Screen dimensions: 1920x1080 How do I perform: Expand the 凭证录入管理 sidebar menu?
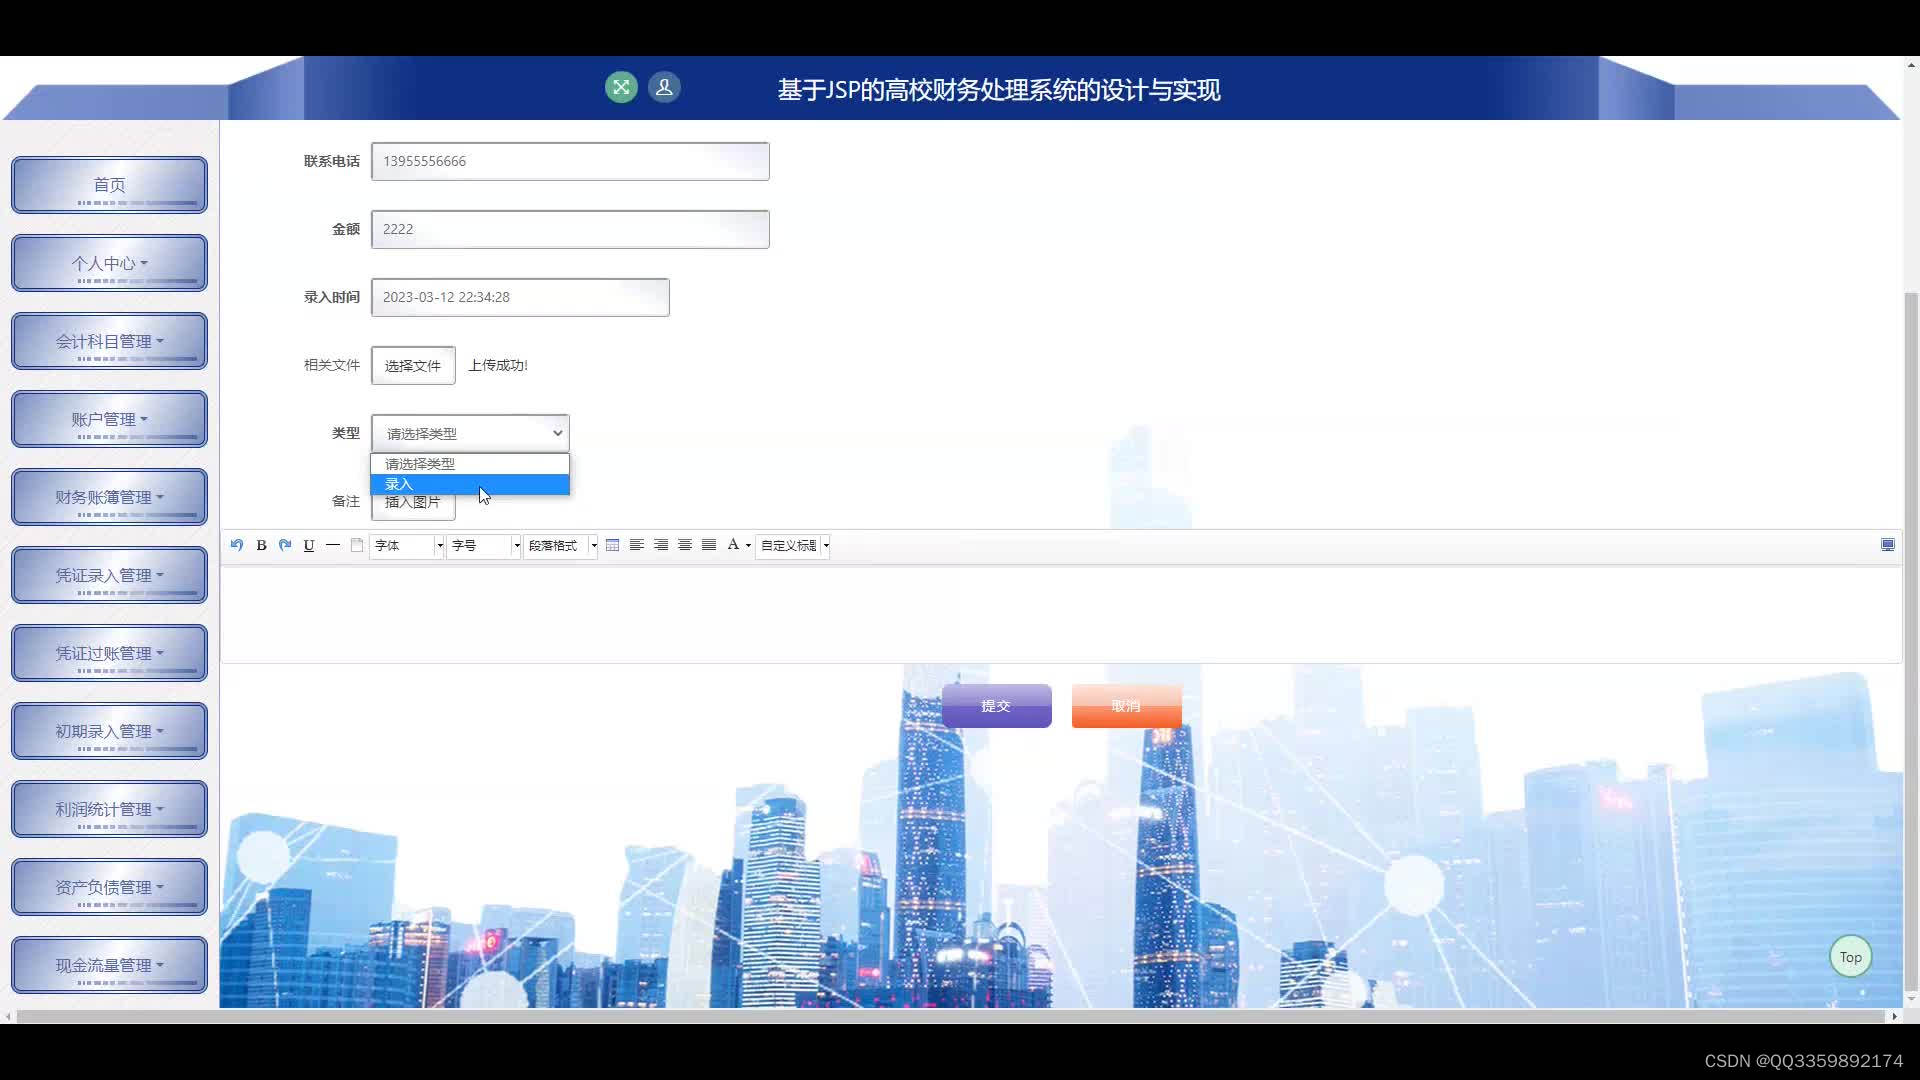(109, 575)
